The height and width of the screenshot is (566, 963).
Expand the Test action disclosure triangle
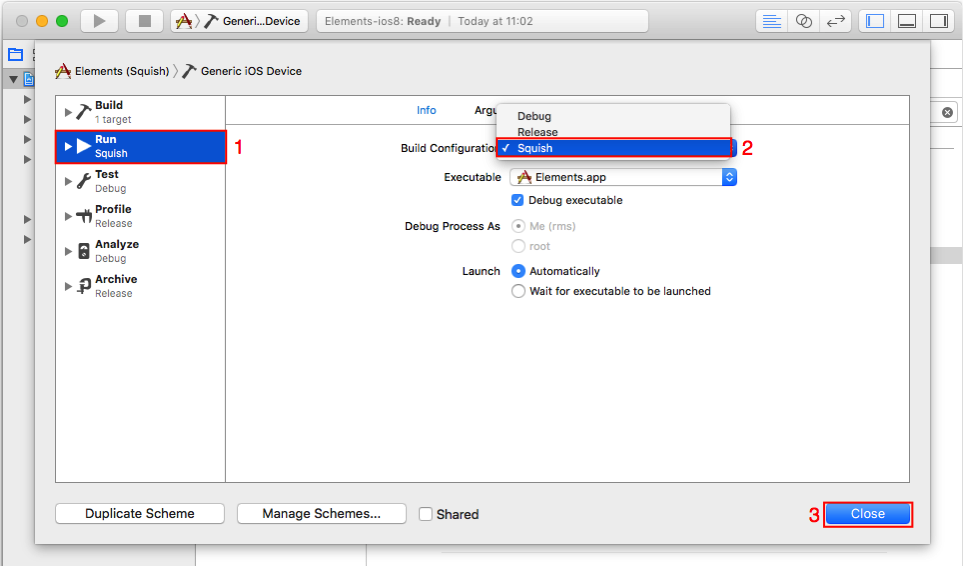[68, 182]
